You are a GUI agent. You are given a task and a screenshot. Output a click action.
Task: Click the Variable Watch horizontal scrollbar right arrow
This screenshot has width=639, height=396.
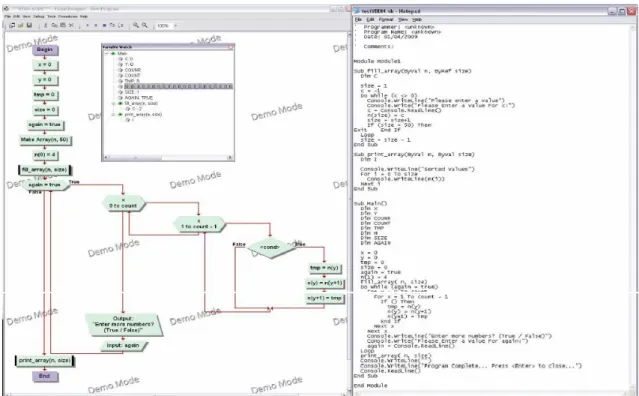tap(230, 157)
